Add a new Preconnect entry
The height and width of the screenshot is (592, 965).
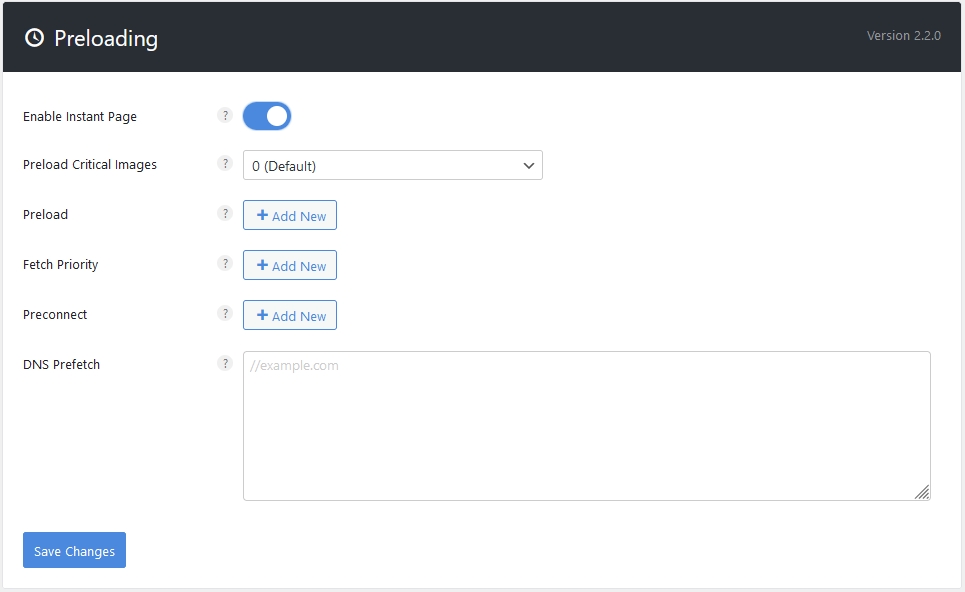(290, 316)
